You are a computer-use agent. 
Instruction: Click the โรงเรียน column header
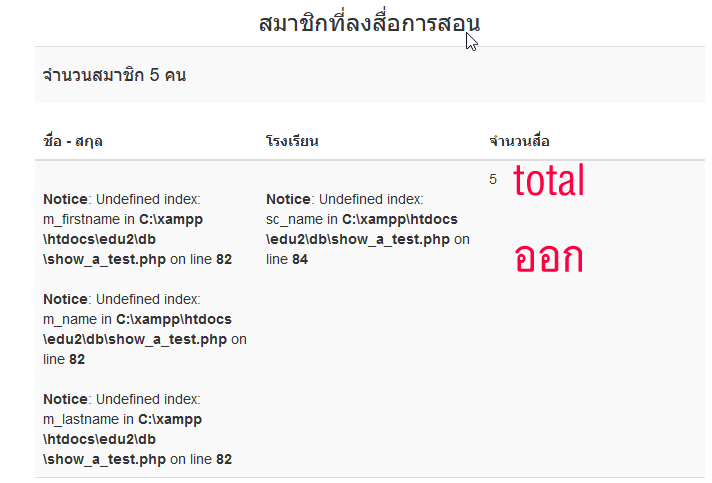292,141
